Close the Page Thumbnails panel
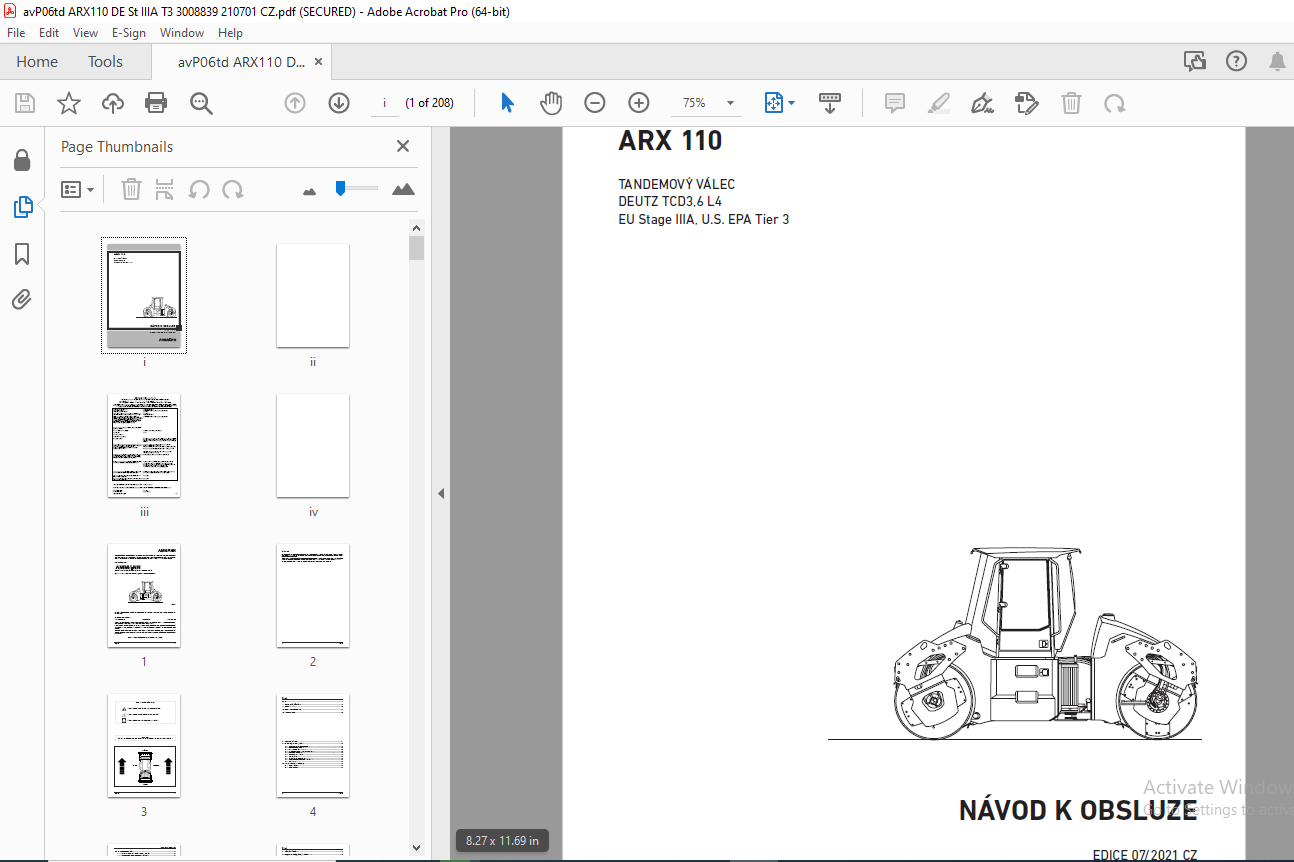Image resolution: width=1294 pixels, height=862 pixels. (403, 146)
